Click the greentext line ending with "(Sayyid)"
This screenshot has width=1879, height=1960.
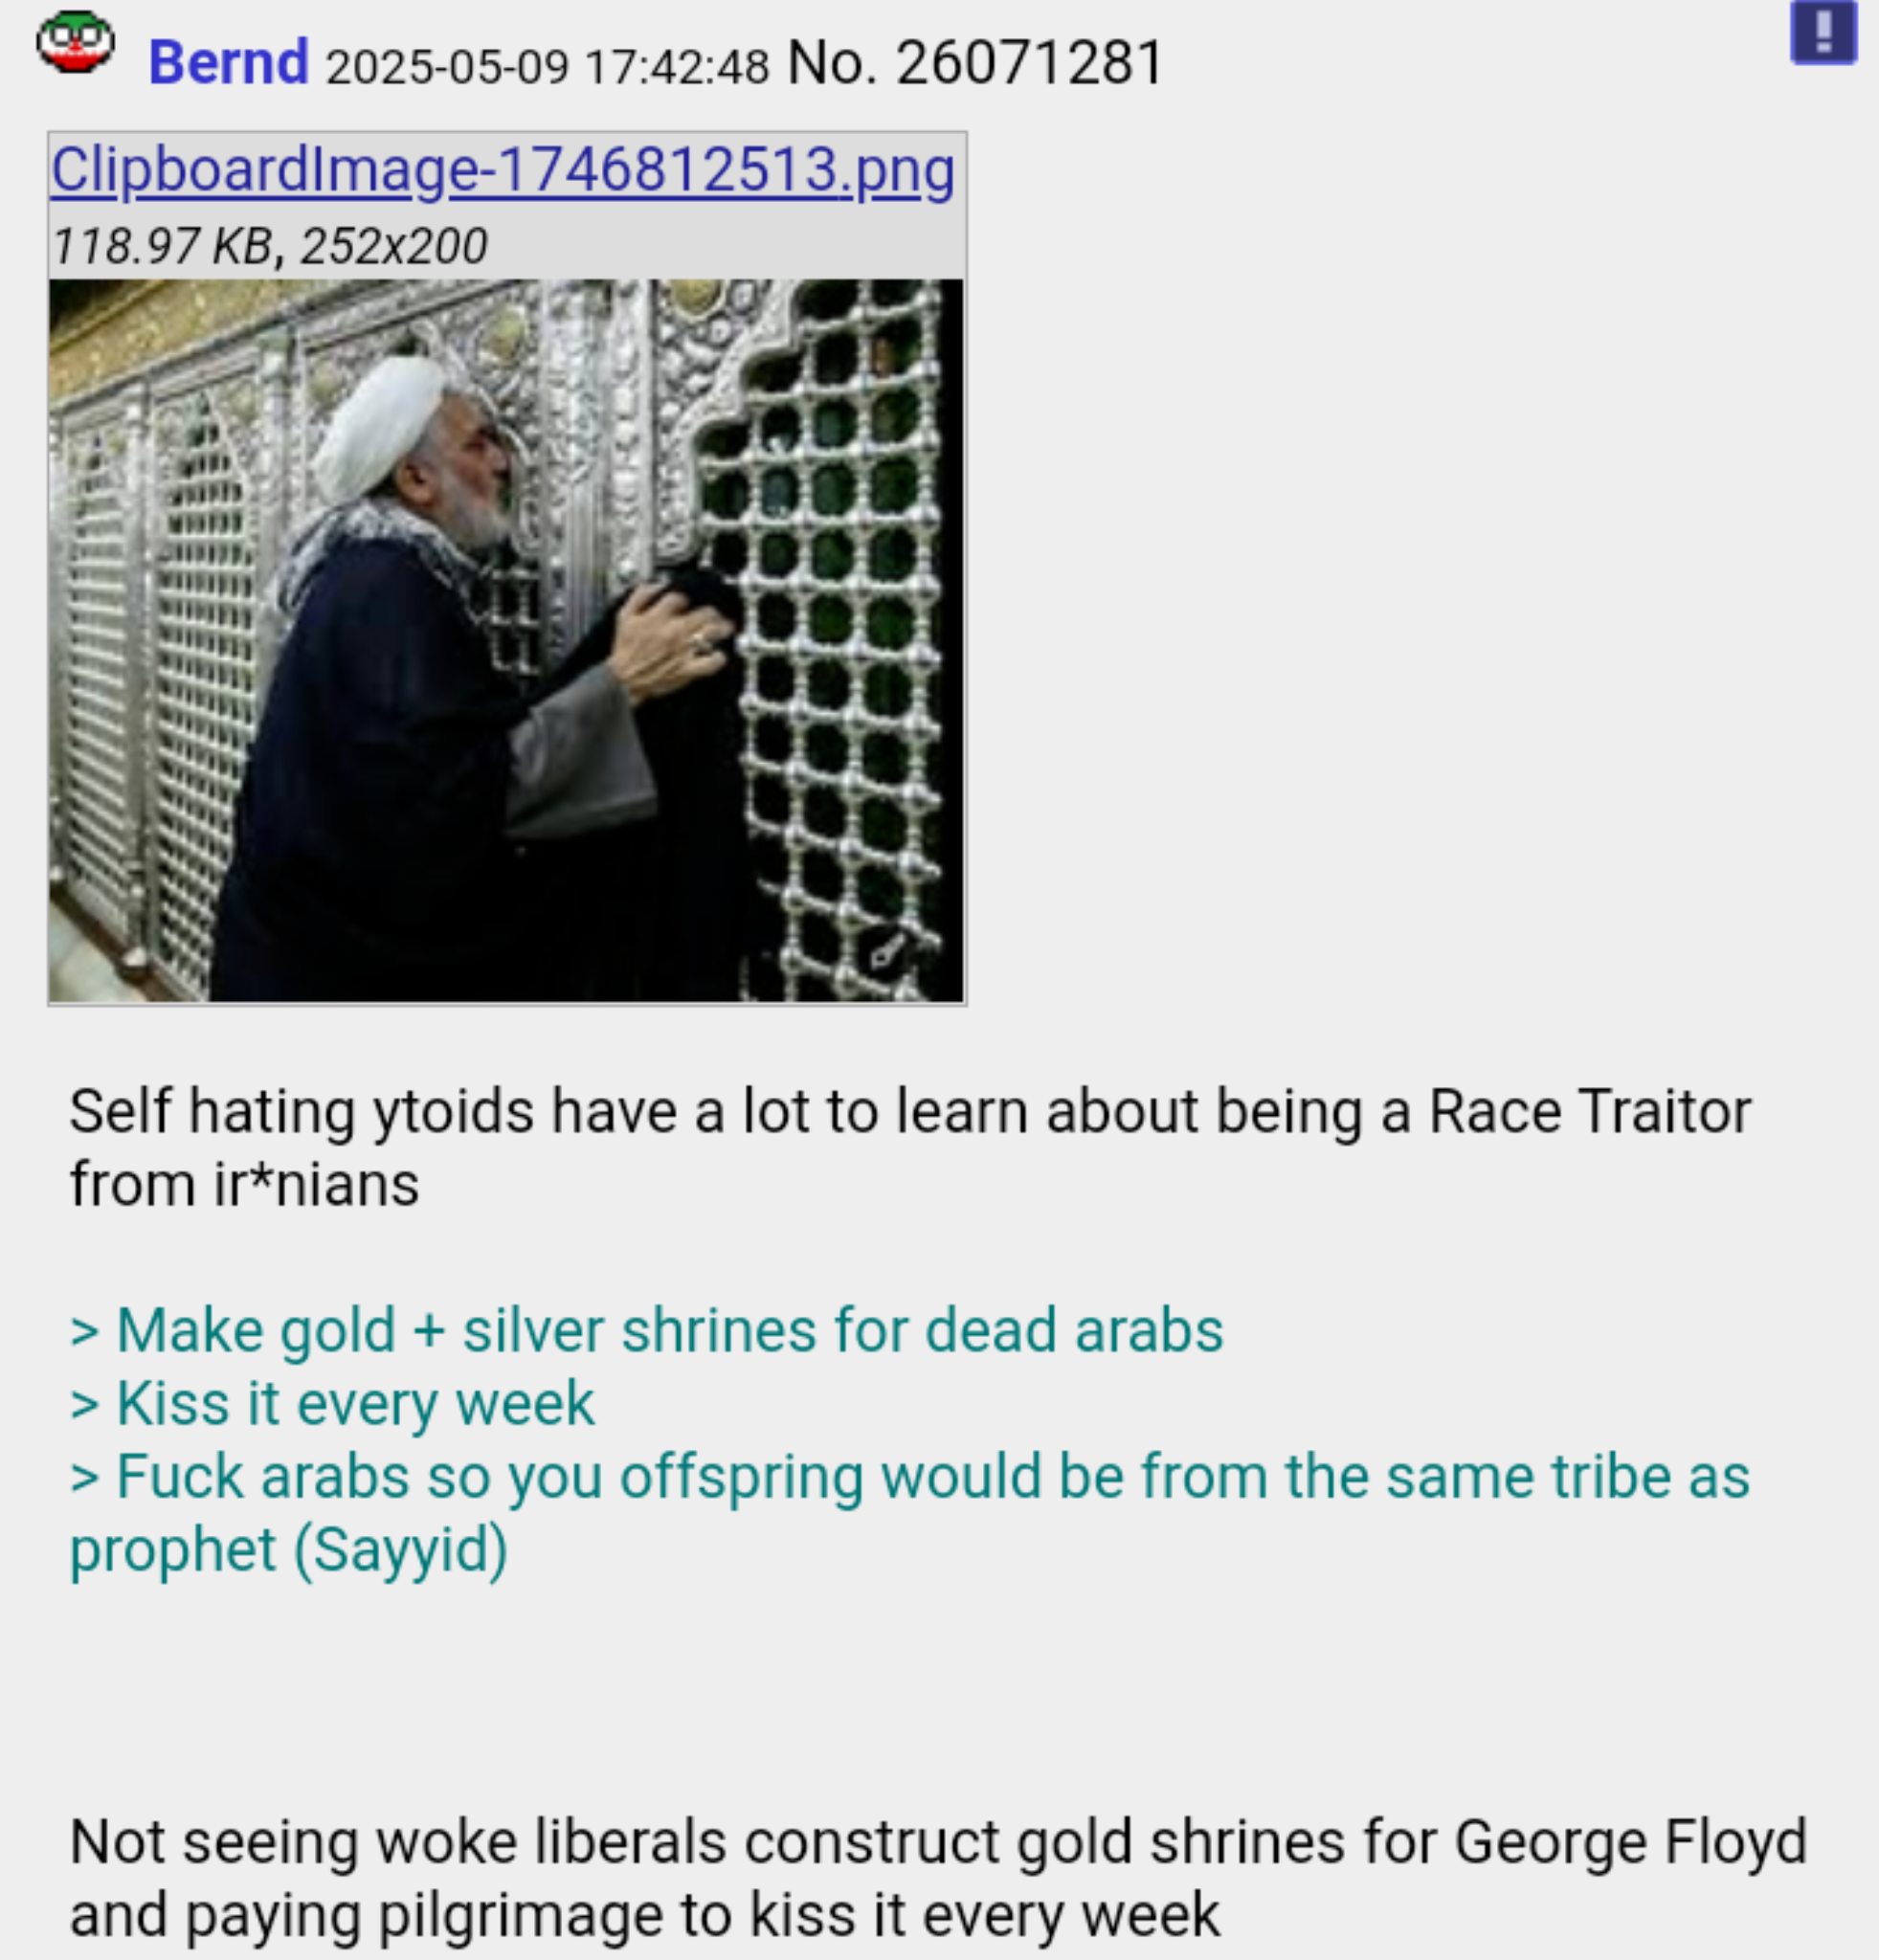(x=910, y=1513)
